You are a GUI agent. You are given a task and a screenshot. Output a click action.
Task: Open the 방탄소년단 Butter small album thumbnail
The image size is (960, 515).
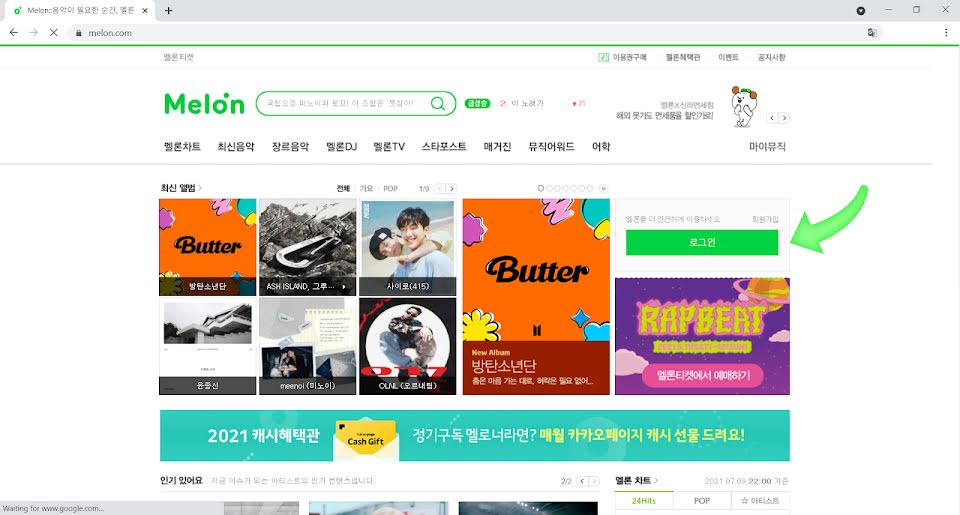pyautogui.click(x=208, y=247)
